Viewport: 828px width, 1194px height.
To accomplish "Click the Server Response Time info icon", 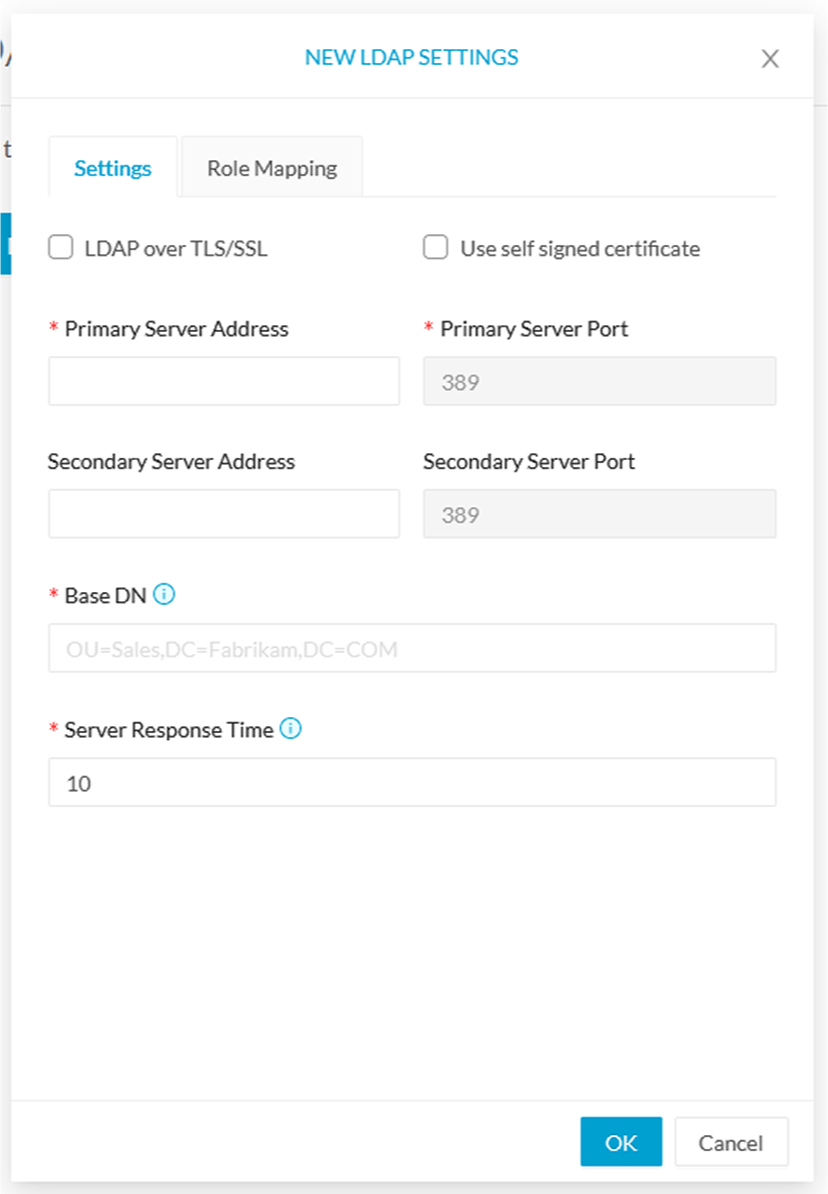I will (290, 729).
